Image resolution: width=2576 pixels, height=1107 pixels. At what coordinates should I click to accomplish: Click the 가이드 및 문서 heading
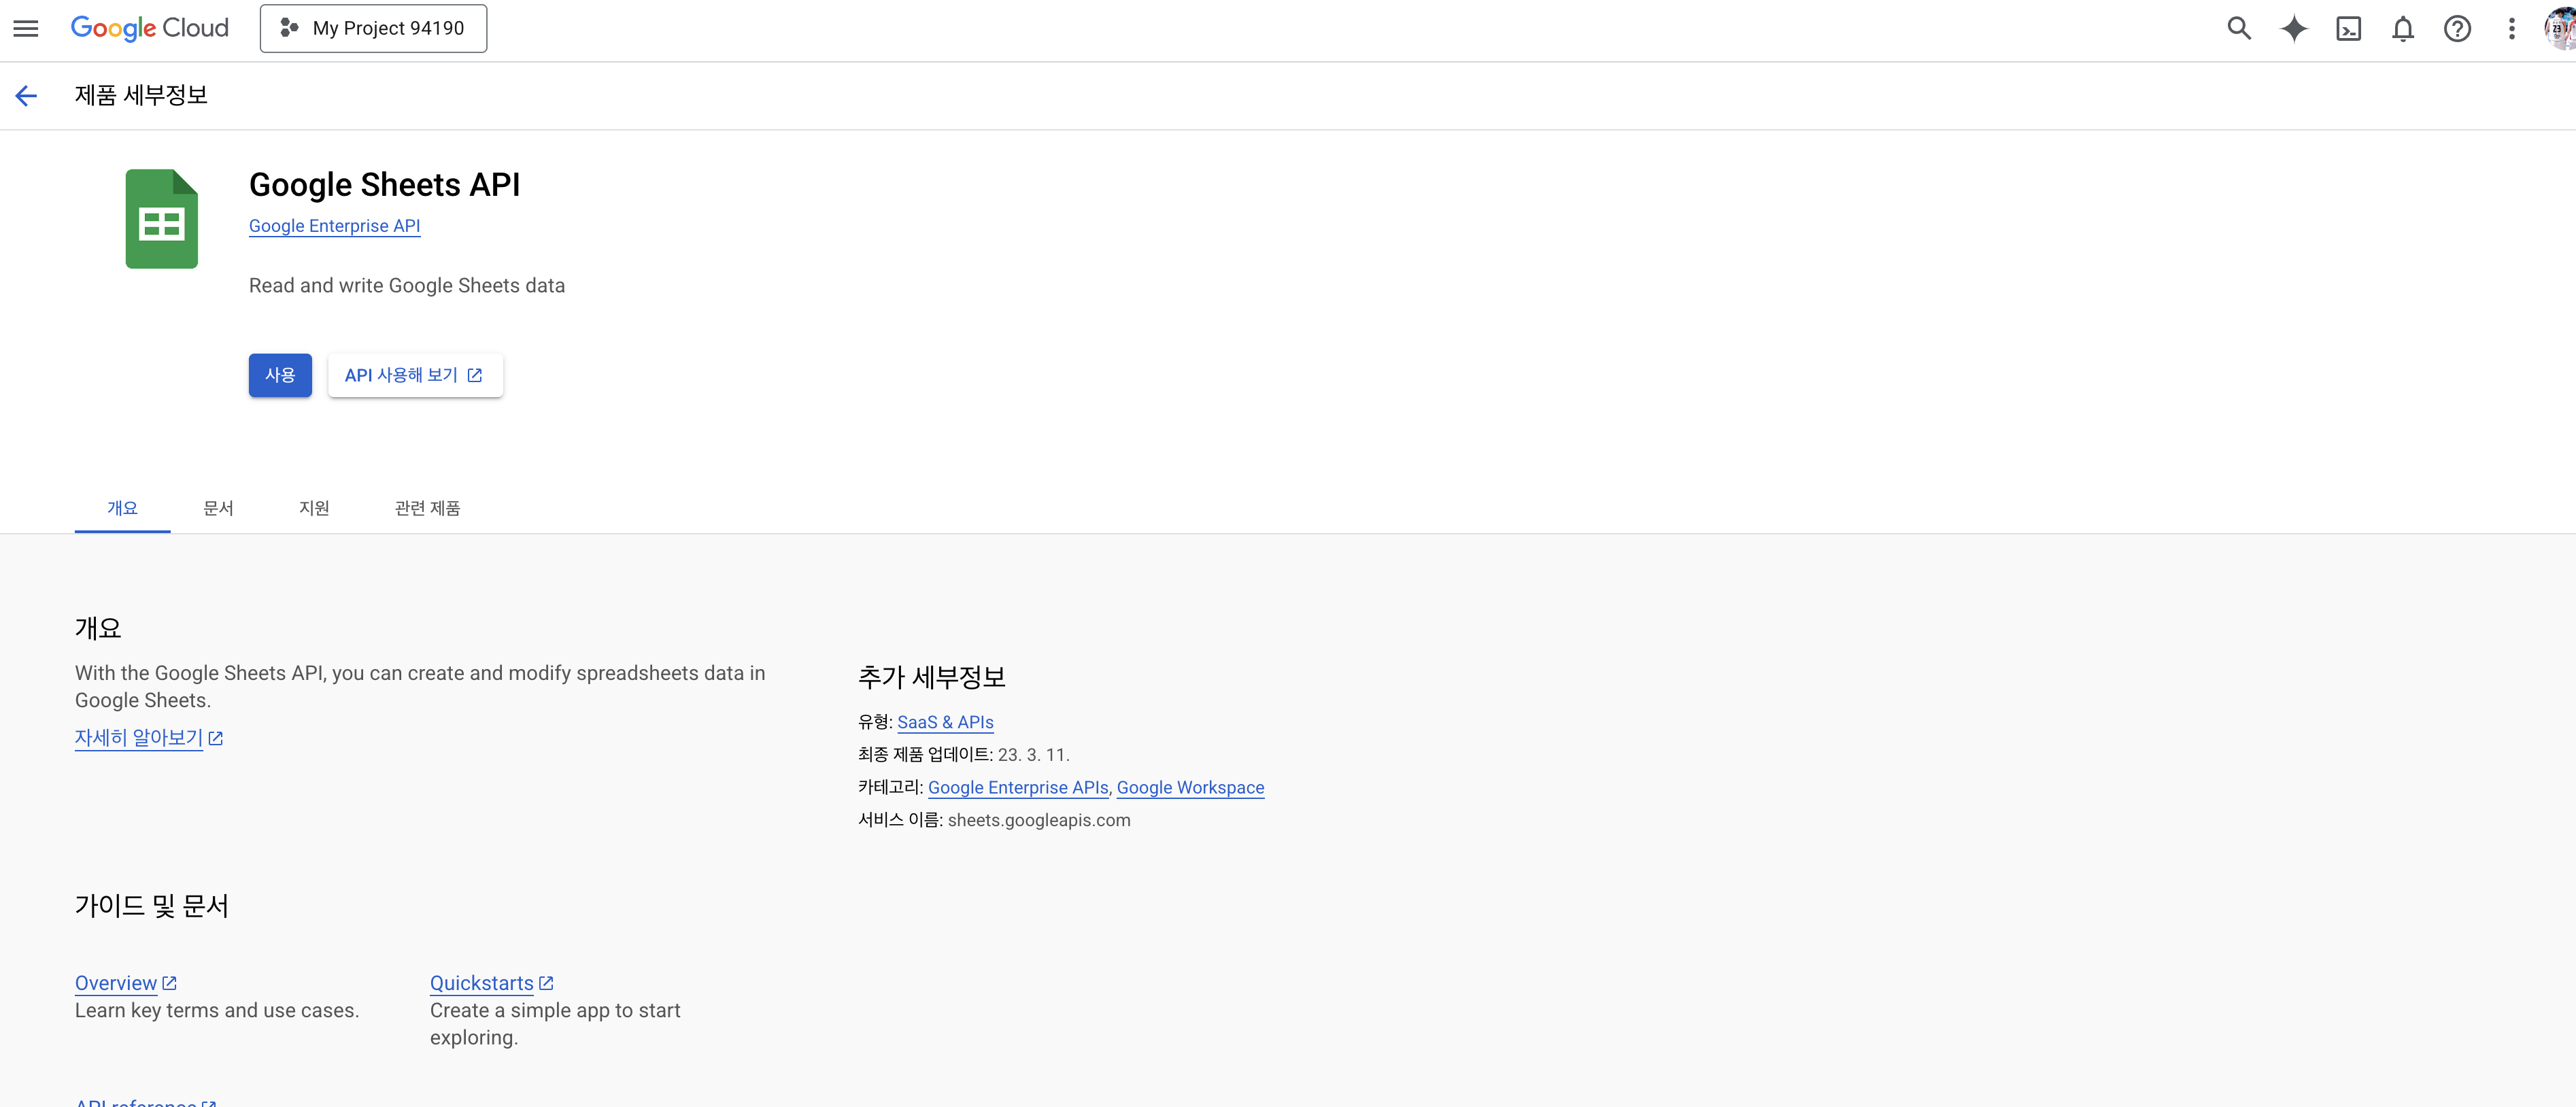coord(152,906)
